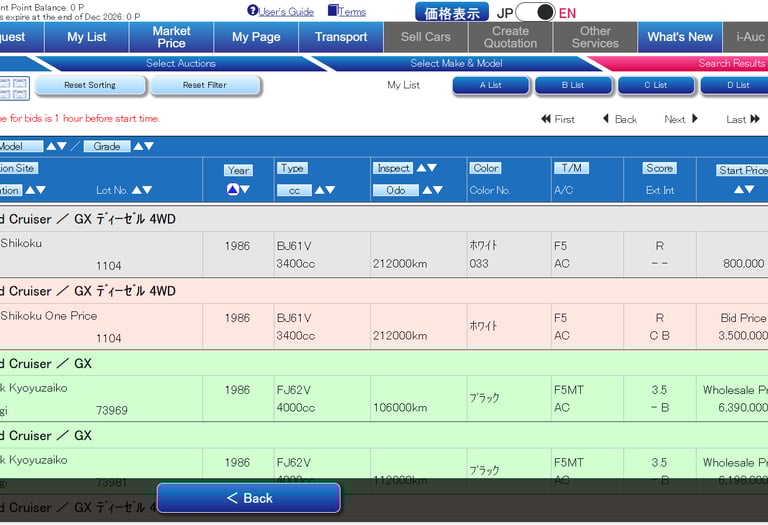Open the What's New menu tab
Viewport: 768px width, 525px height.
680,37
